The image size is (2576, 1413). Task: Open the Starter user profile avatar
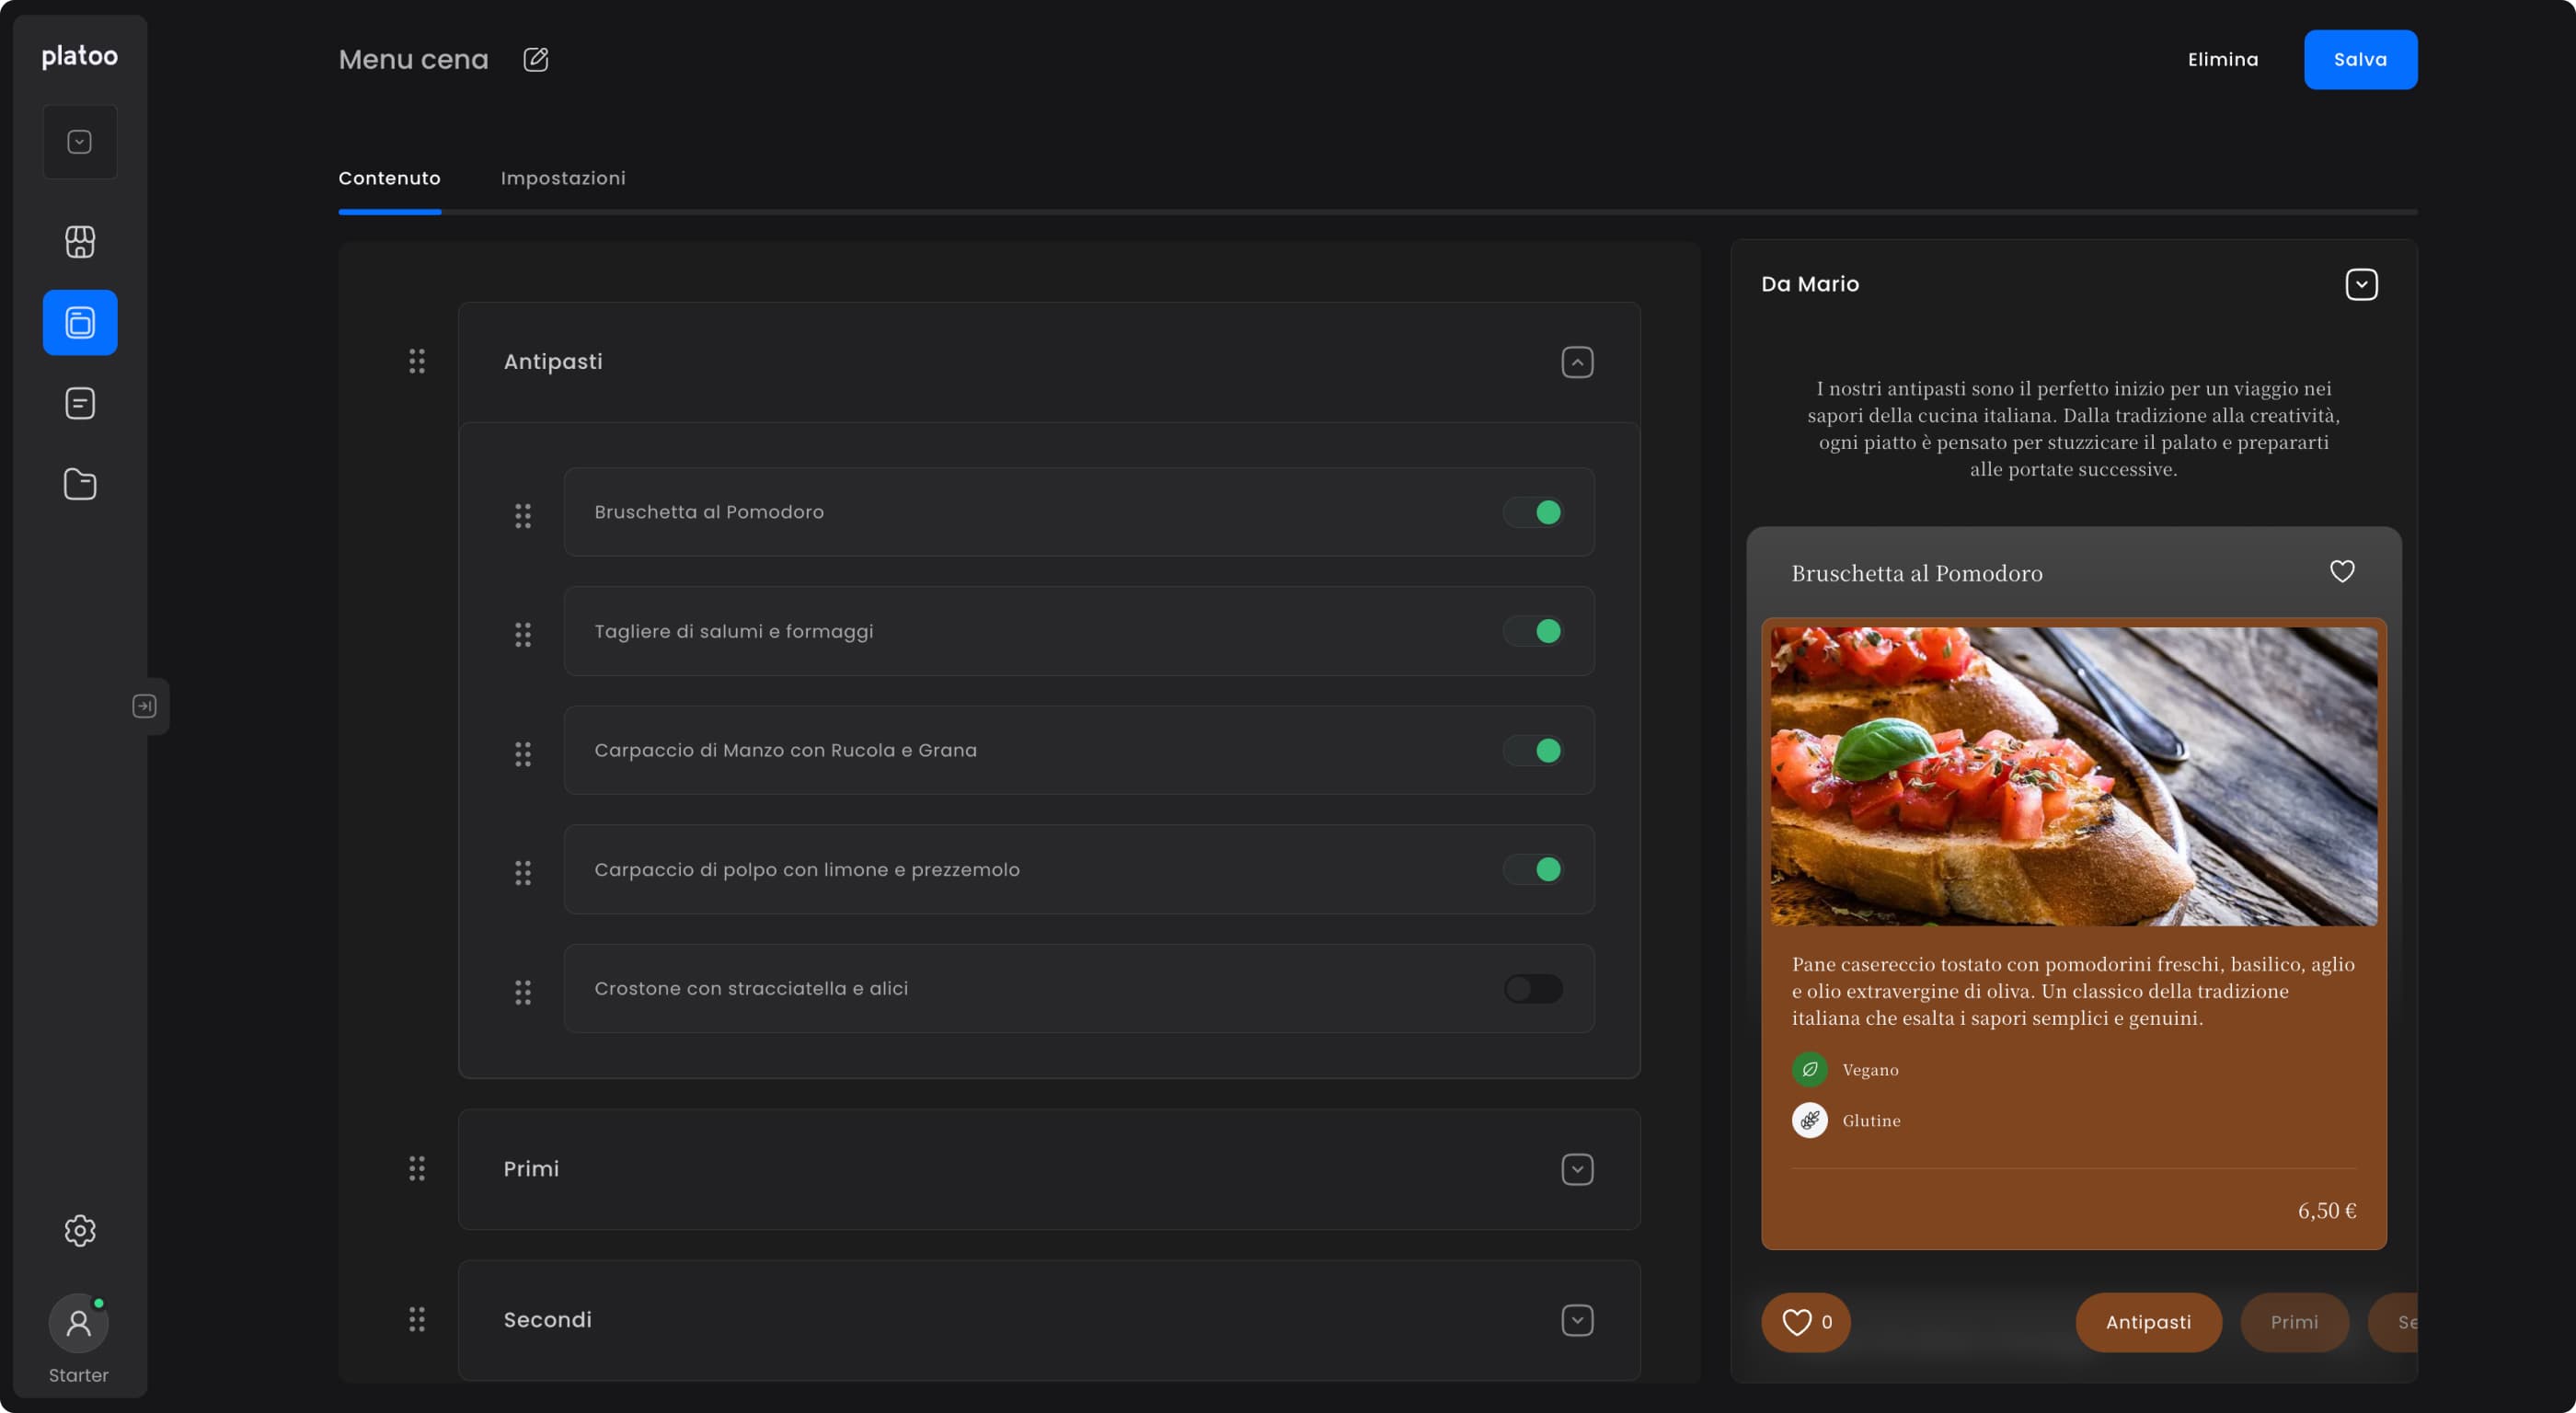78,1322
